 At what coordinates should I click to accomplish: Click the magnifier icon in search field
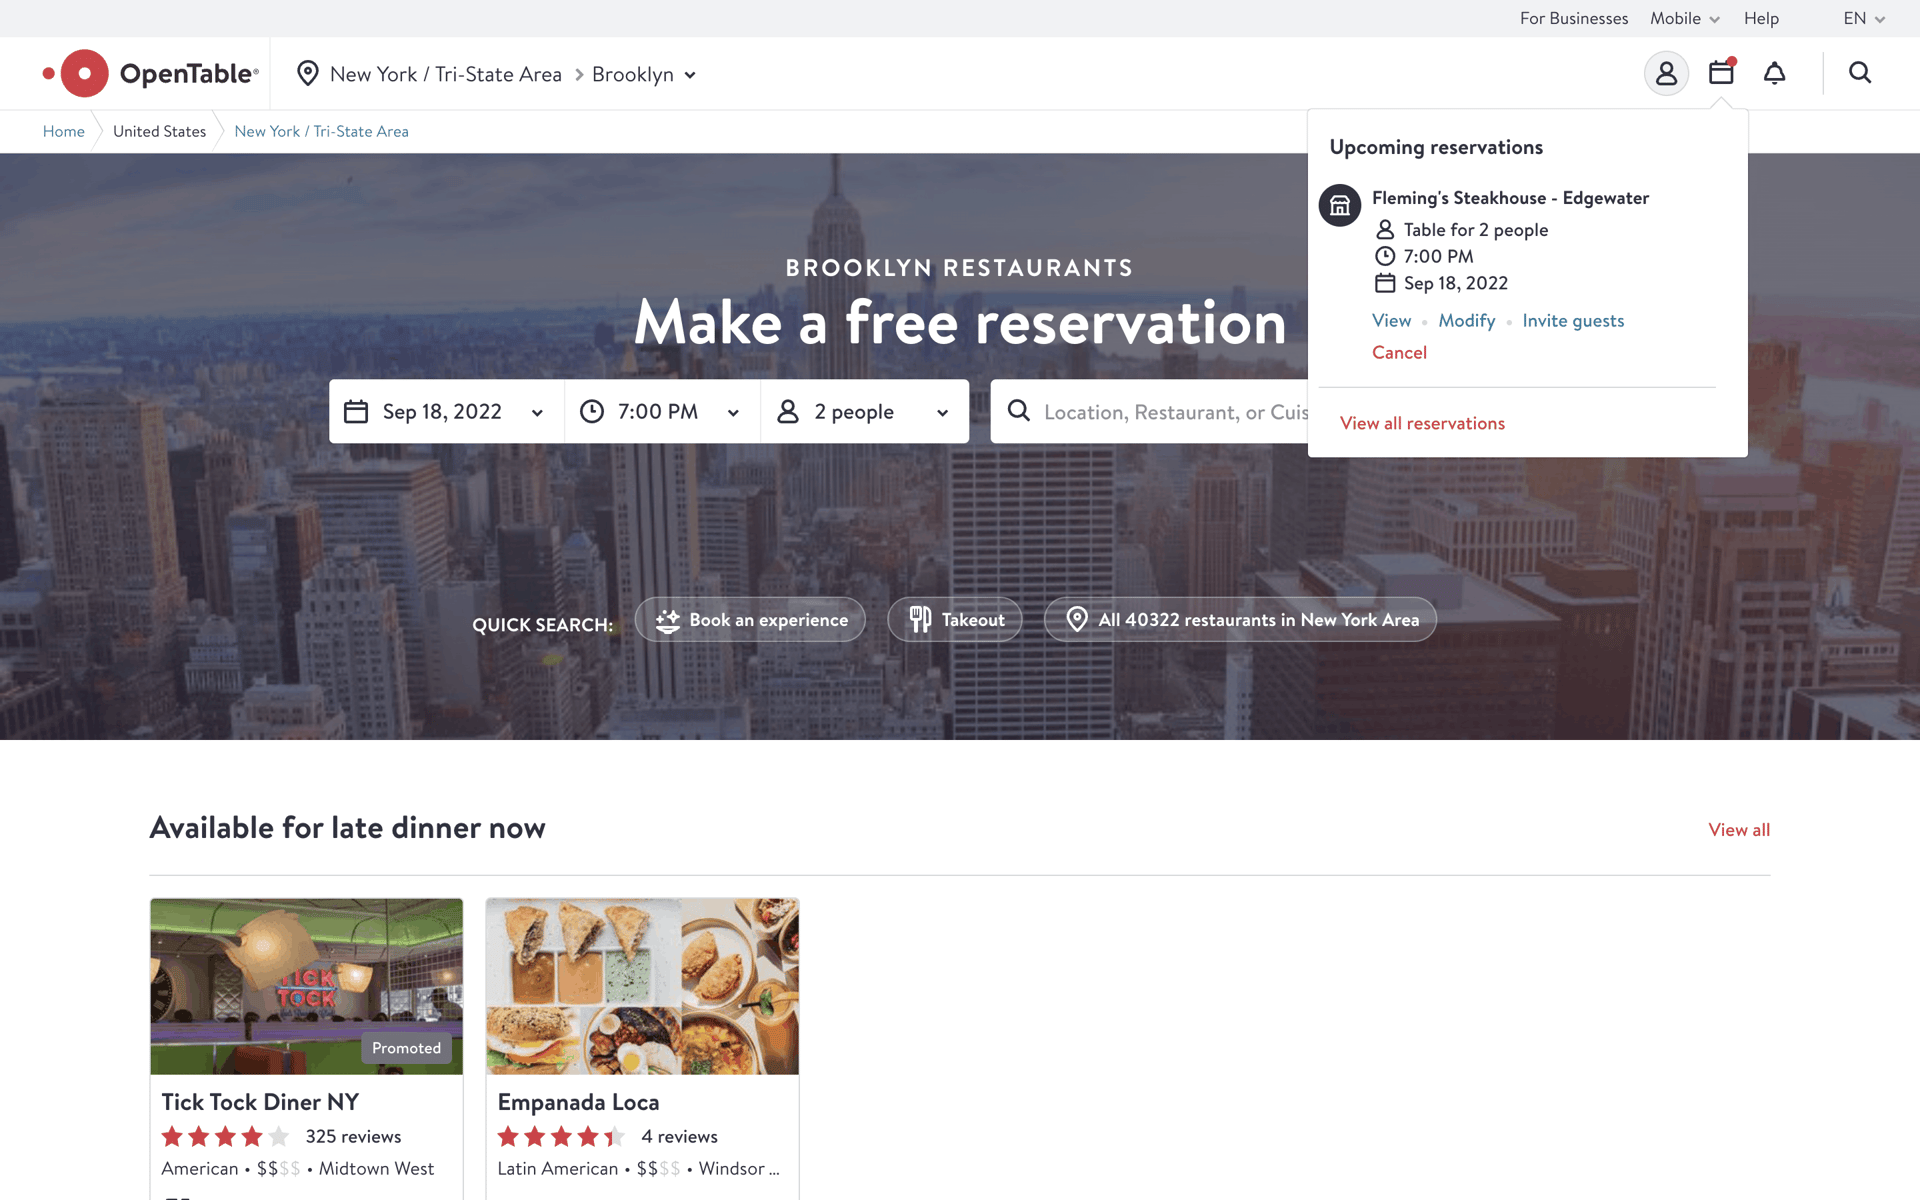pyautogui.click(x=1019, y=411)
